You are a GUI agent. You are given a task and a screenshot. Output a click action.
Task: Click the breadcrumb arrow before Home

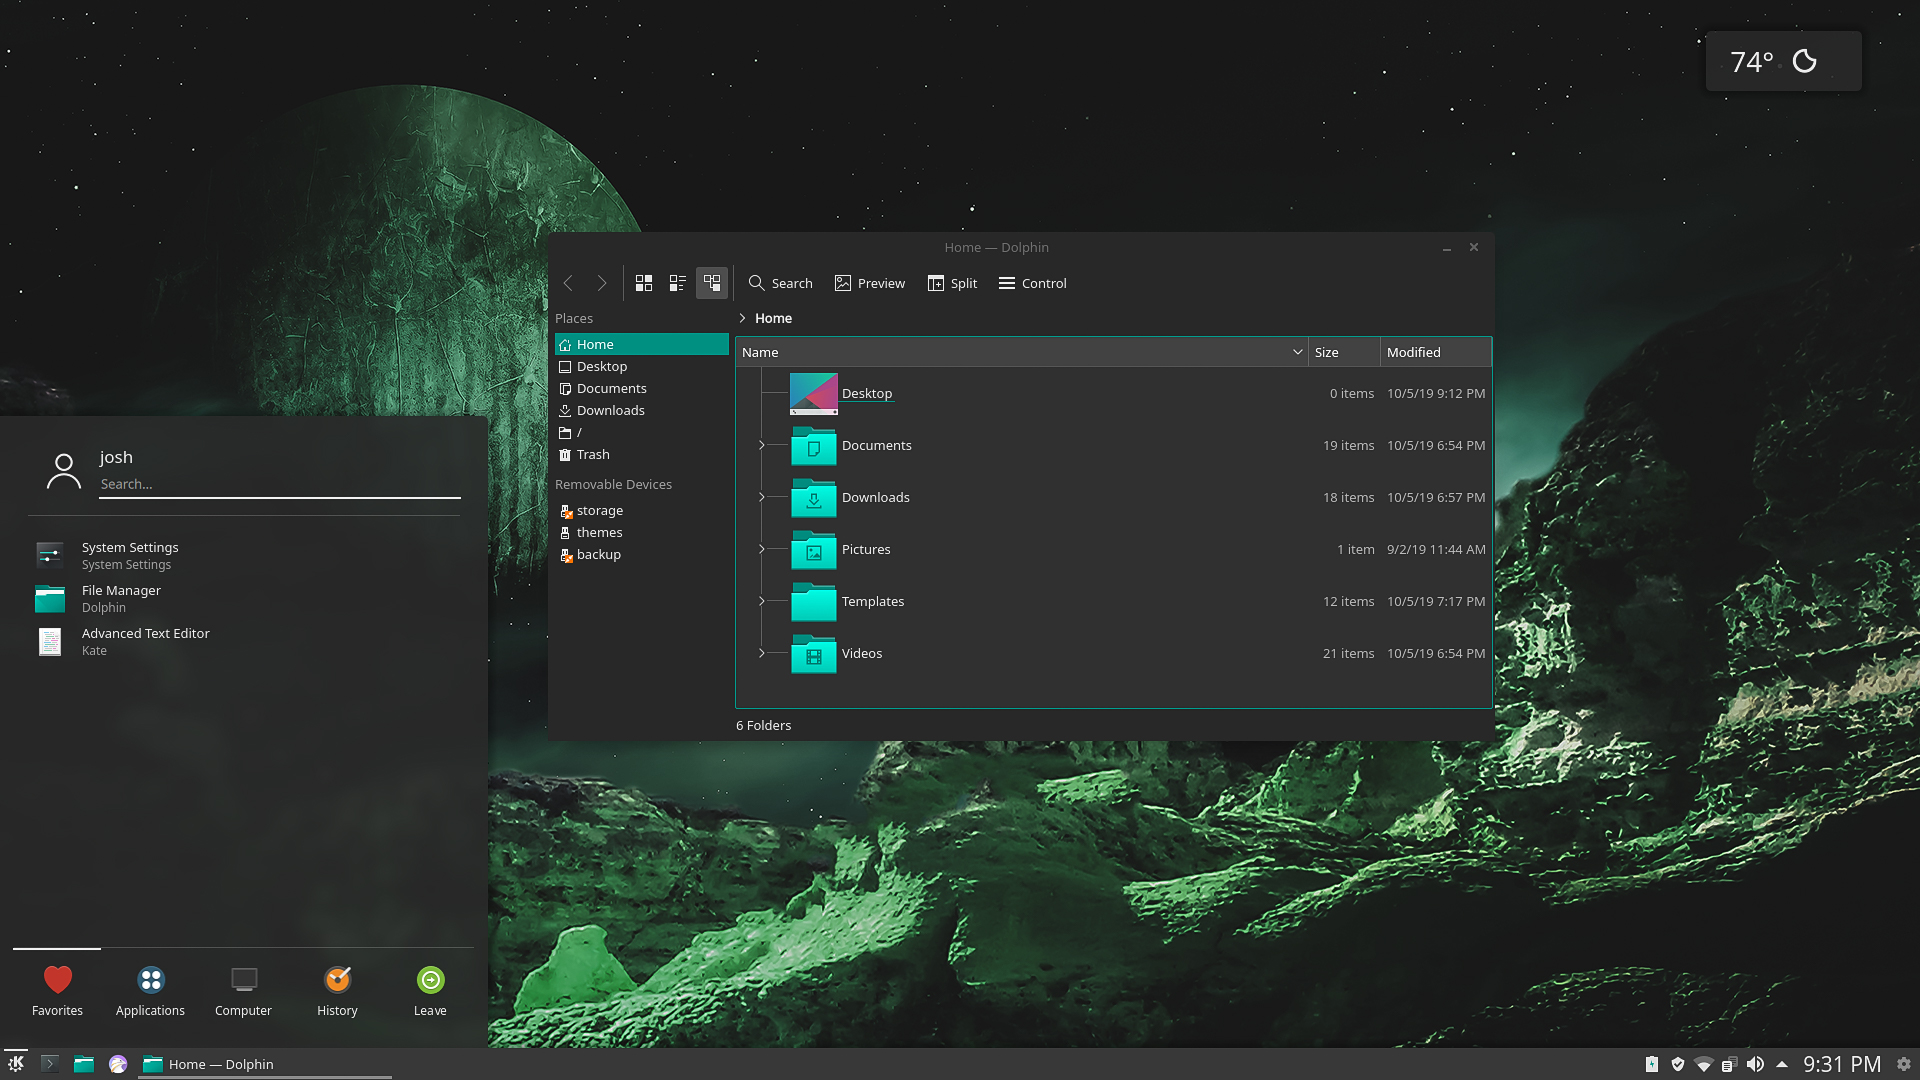[742, 318]
